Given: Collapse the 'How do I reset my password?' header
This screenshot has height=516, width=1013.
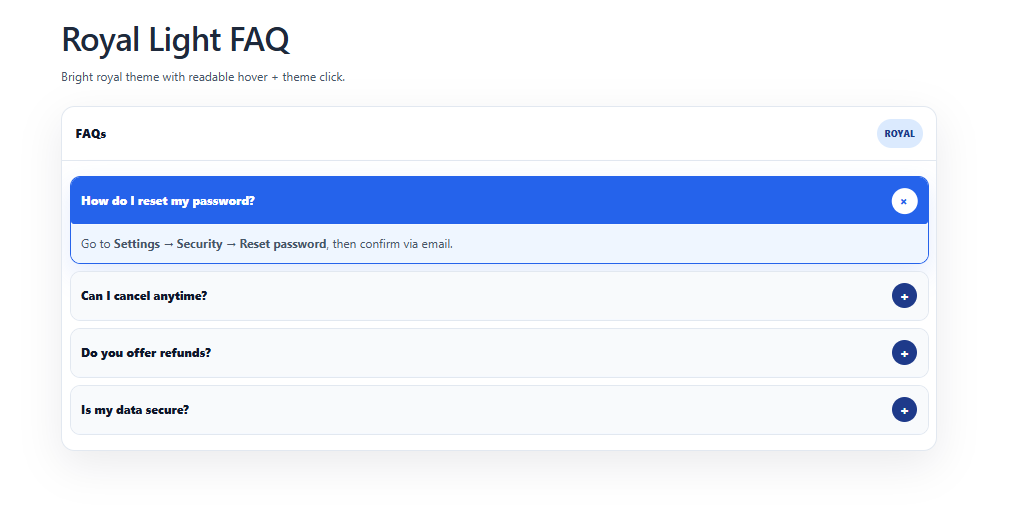Looking at the screenshot, I should pos(168,201).
